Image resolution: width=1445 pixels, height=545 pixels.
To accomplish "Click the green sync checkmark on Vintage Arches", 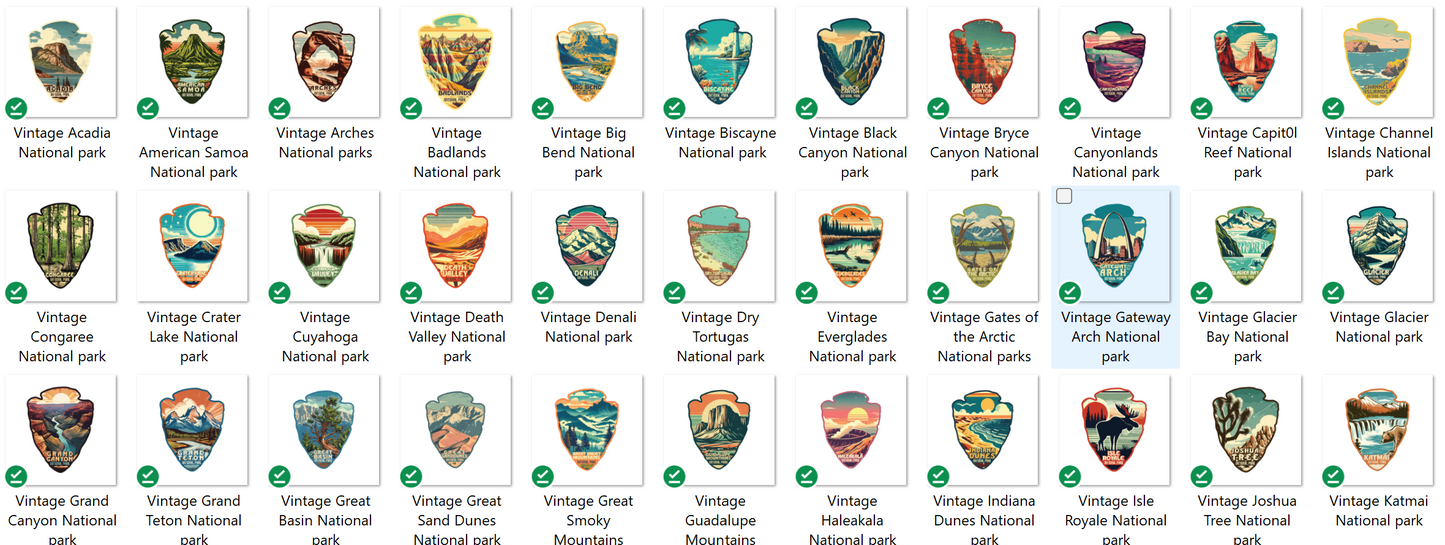I will pyautogui.click(x=280, y=108).
